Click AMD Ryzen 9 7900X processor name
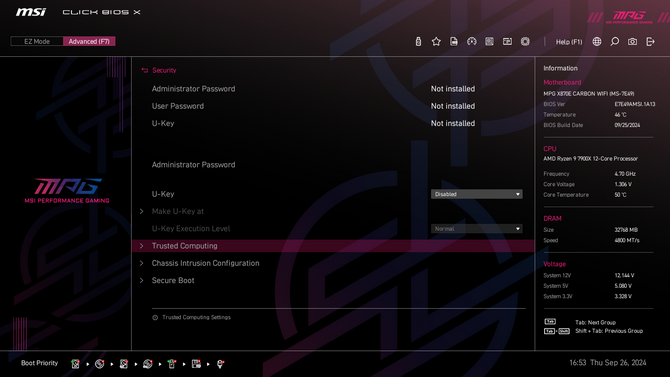This screenshot has height=377, width=670. 590,159
